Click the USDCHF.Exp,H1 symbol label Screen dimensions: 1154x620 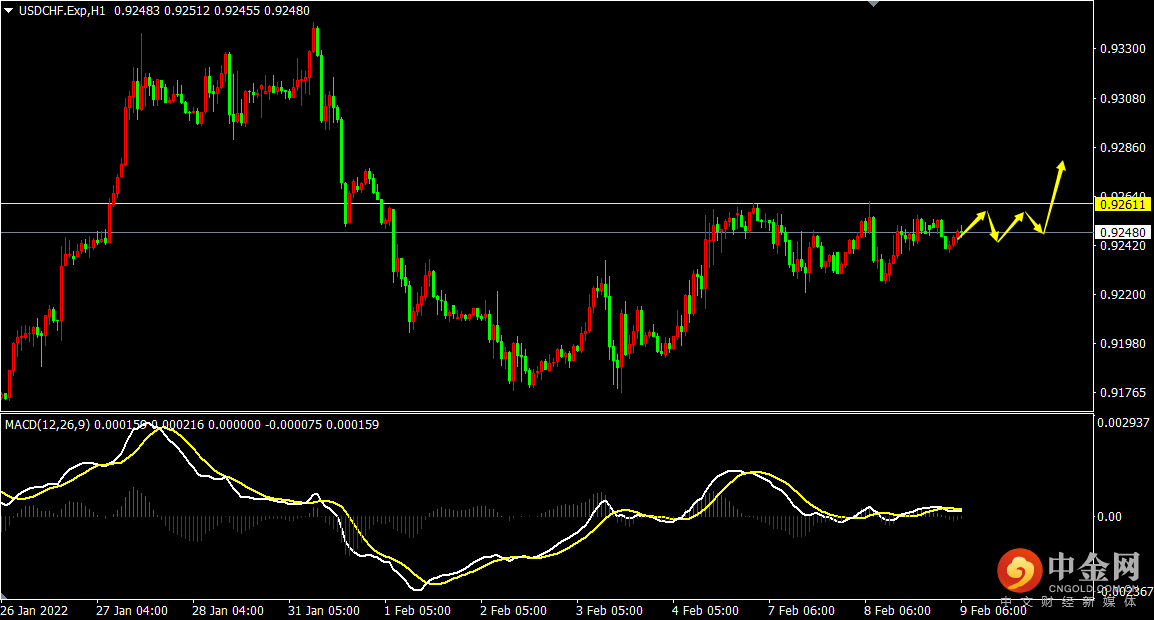pyautogui.click(x=62, y=11)
